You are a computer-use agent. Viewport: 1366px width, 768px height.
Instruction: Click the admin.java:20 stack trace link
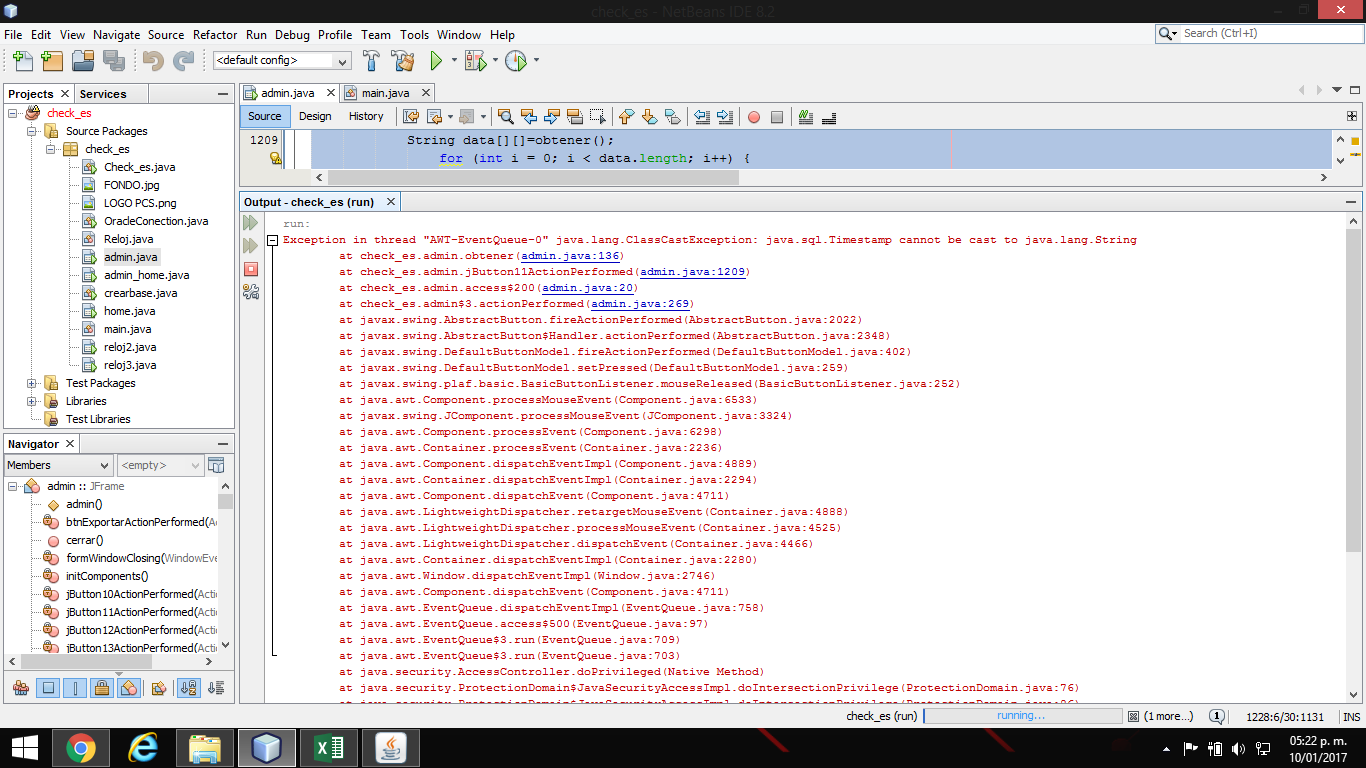pos(588,288)
